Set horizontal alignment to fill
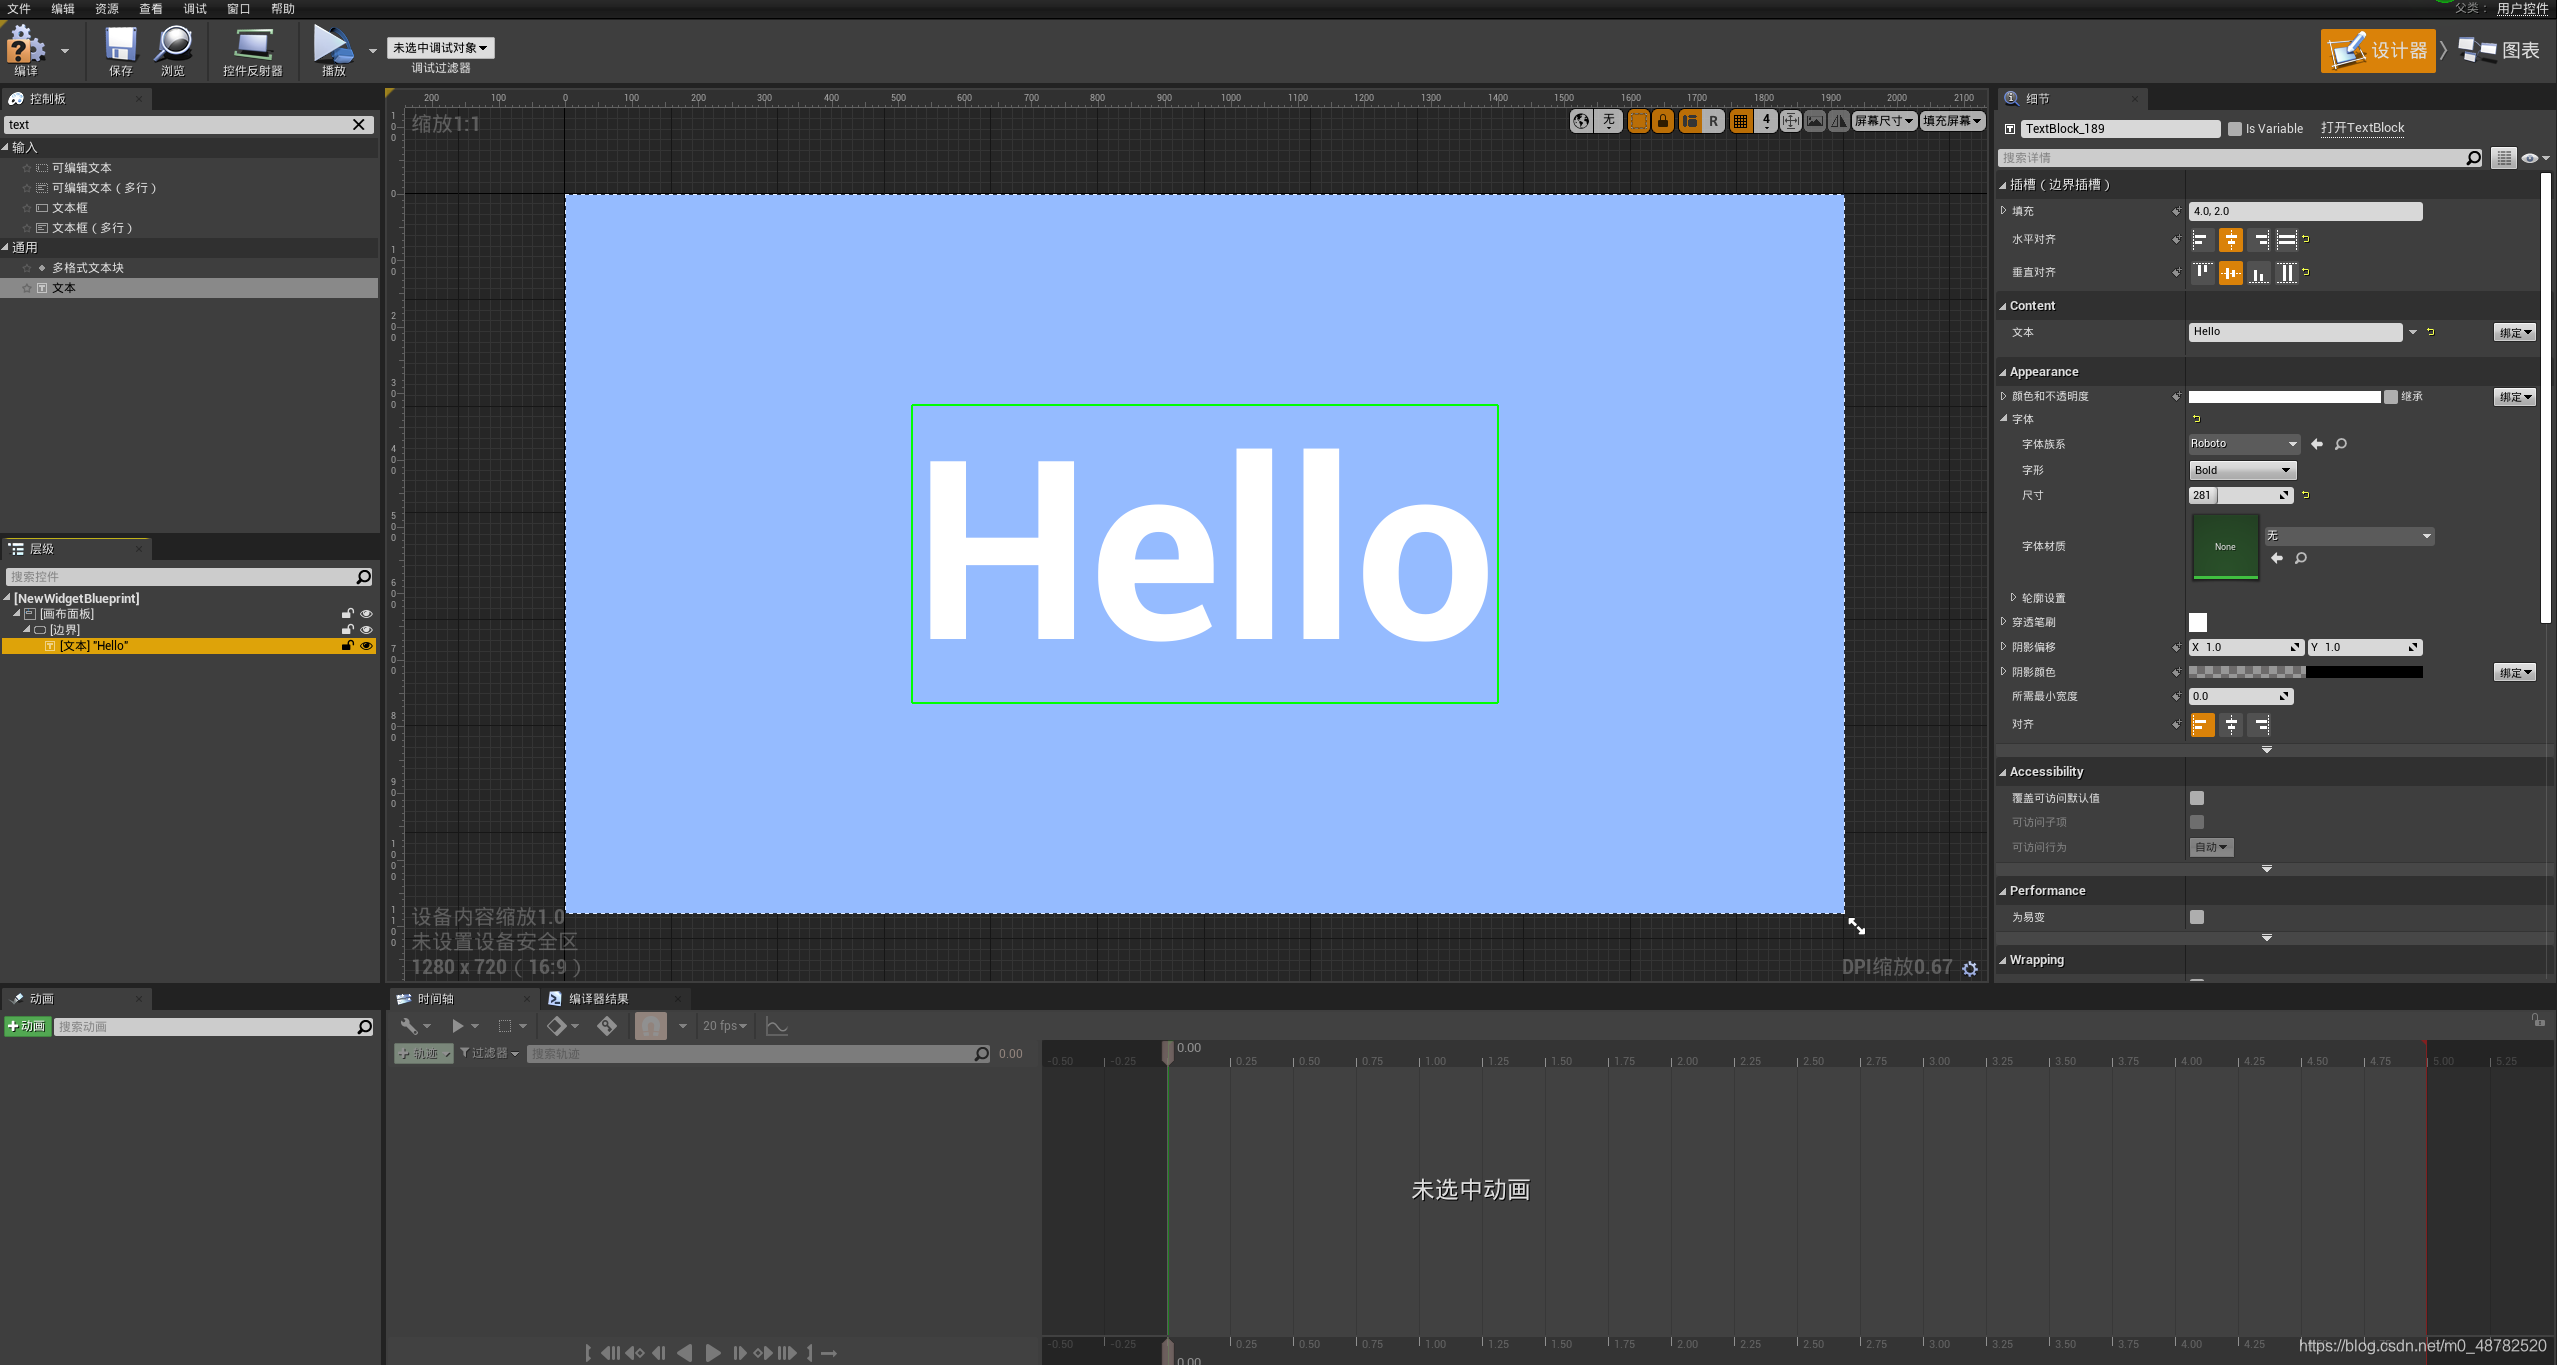 click(x=2286, y=240)
